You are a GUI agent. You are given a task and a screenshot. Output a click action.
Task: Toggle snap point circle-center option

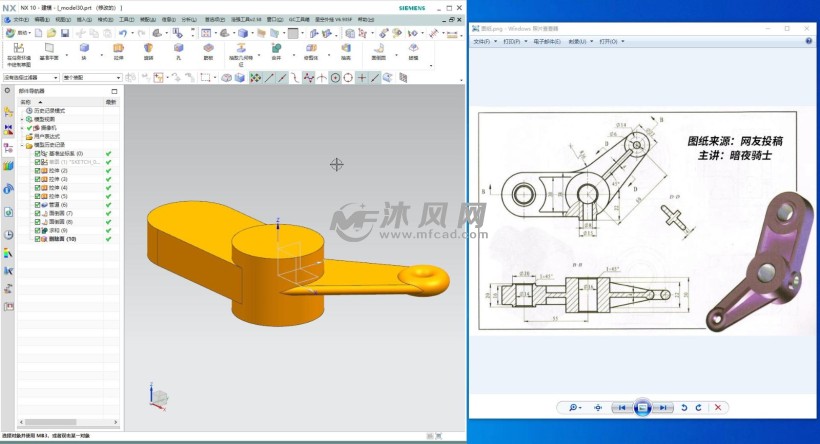pos(335,78)
